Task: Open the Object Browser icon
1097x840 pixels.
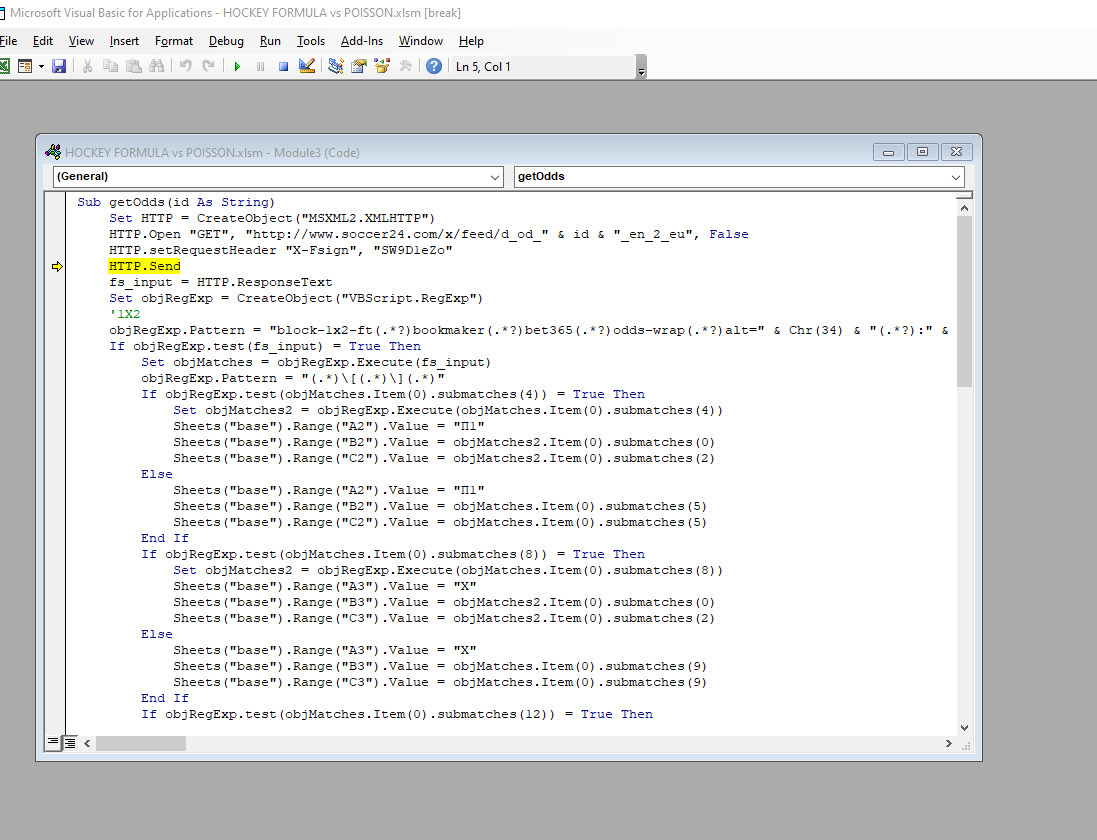Action: pos(381,67)
